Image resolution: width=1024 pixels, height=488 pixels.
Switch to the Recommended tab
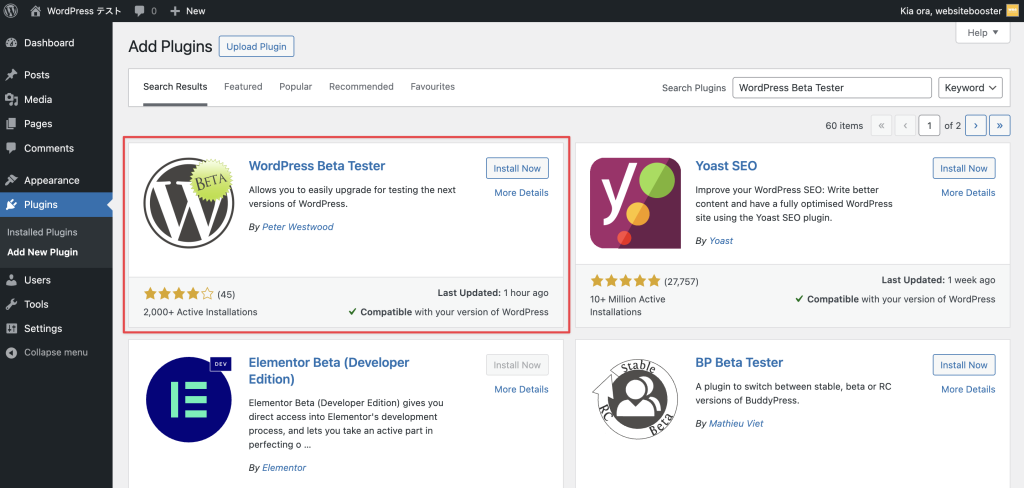(x=361, y=87)
